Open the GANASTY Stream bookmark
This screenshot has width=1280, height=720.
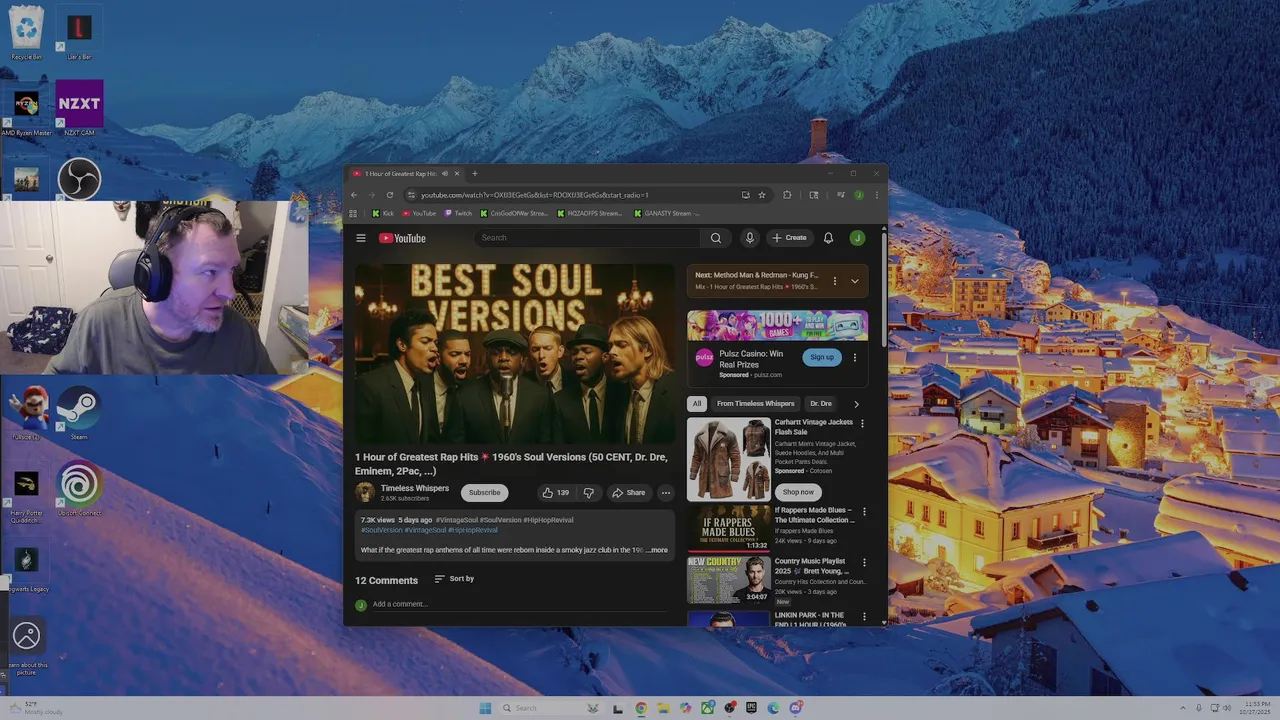(666, 213)
